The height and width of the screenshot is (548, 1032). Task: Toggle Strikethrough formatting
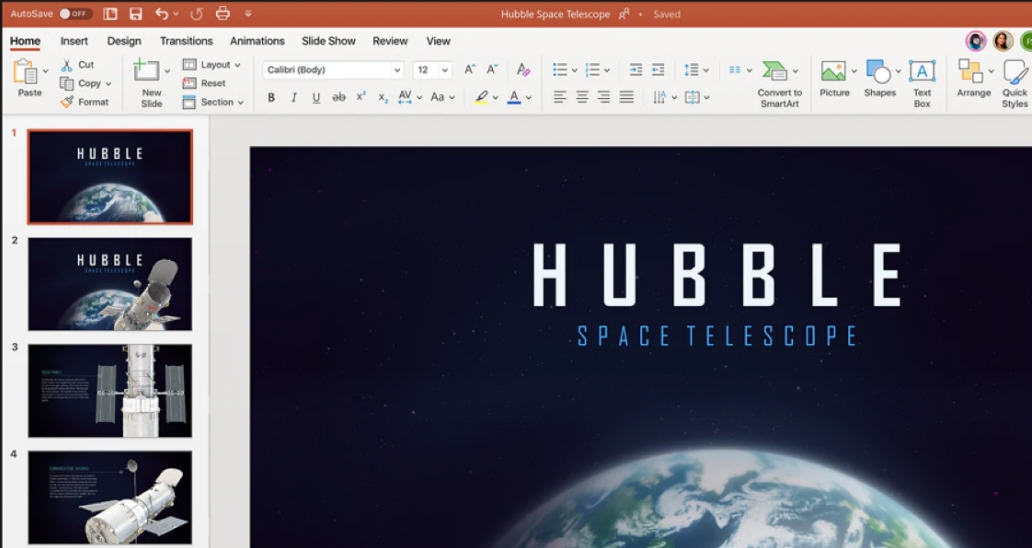tap(338, 97)
